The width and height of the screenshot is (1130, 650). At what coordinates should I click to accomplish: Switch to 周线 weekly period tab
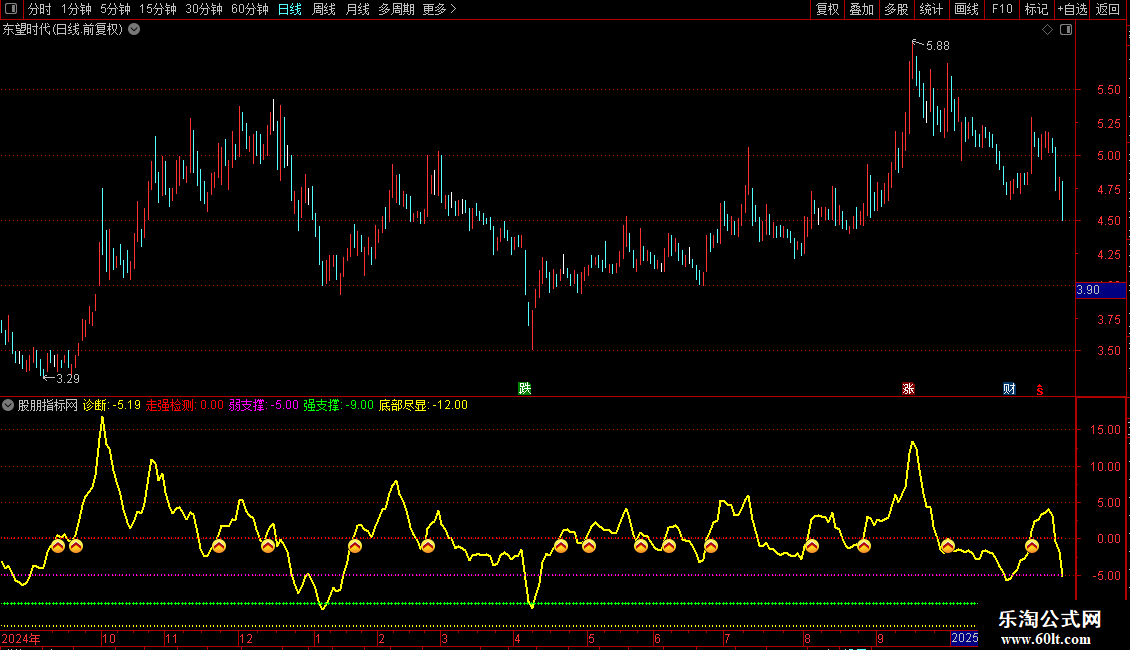click(x=324, y=10)
